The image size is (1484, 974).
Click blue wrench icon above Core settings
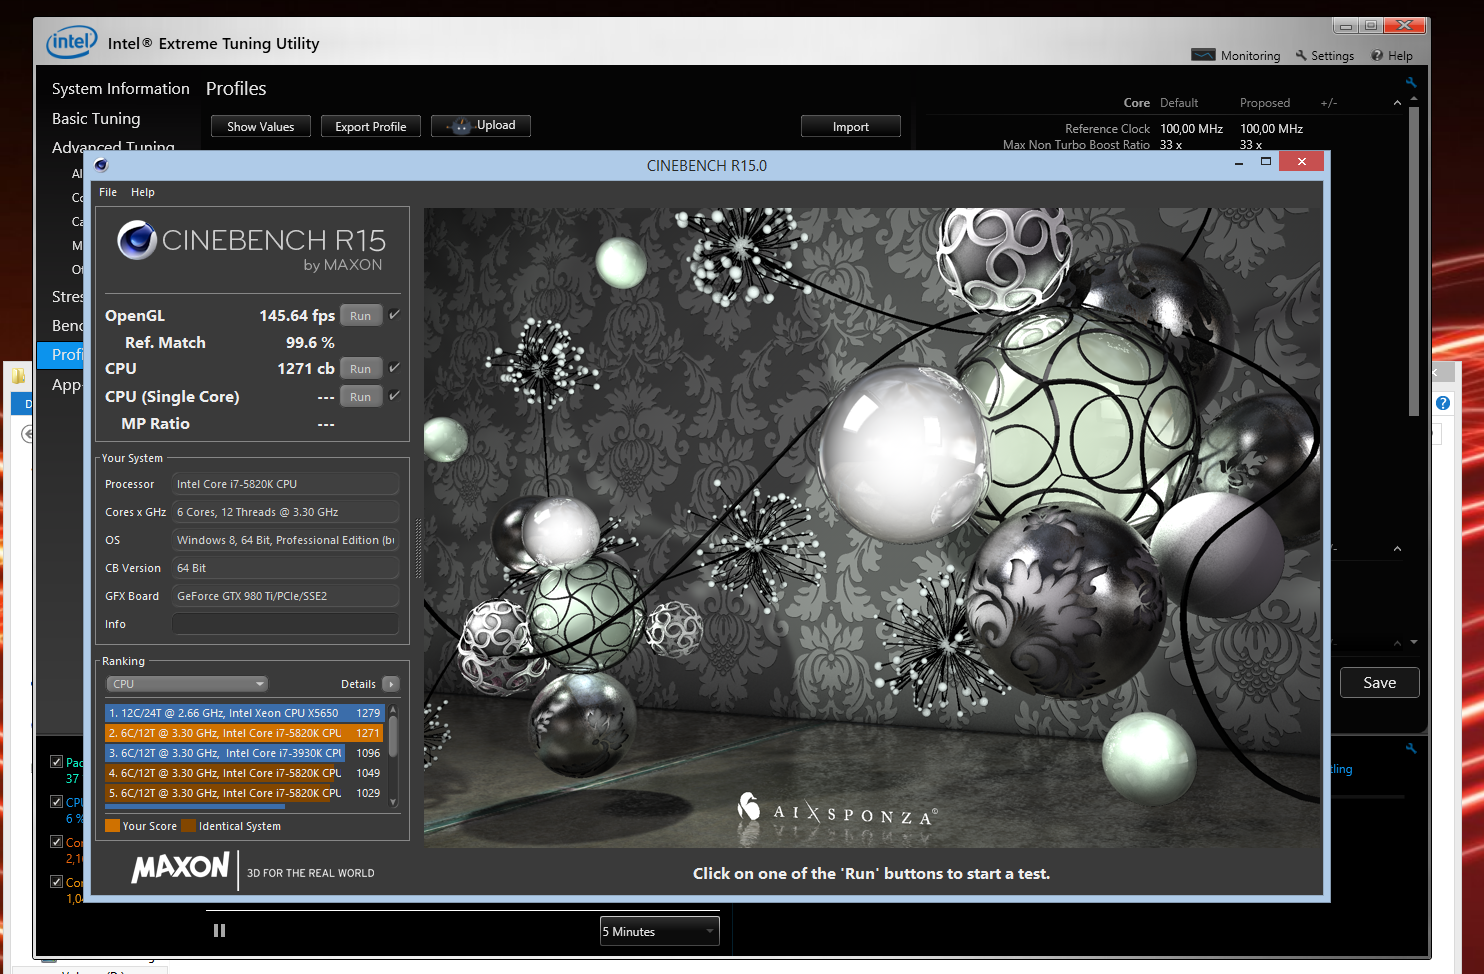coord(1411,83)
